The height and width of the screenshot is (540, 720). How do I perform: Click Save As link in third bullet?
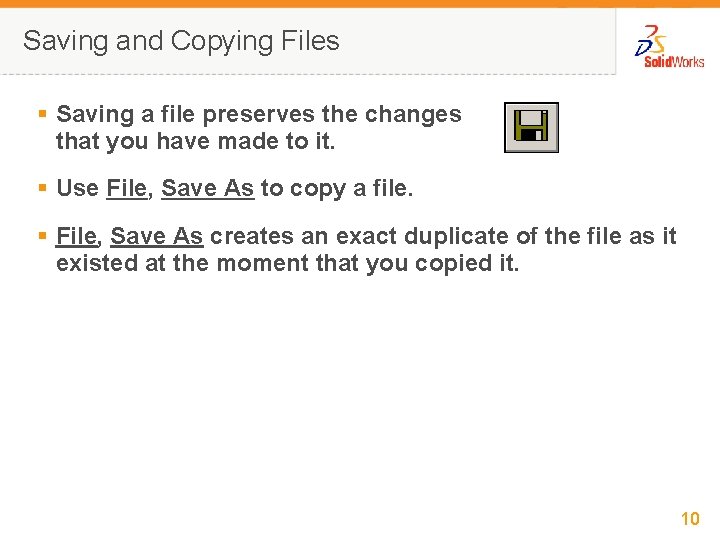click(157, 236)
